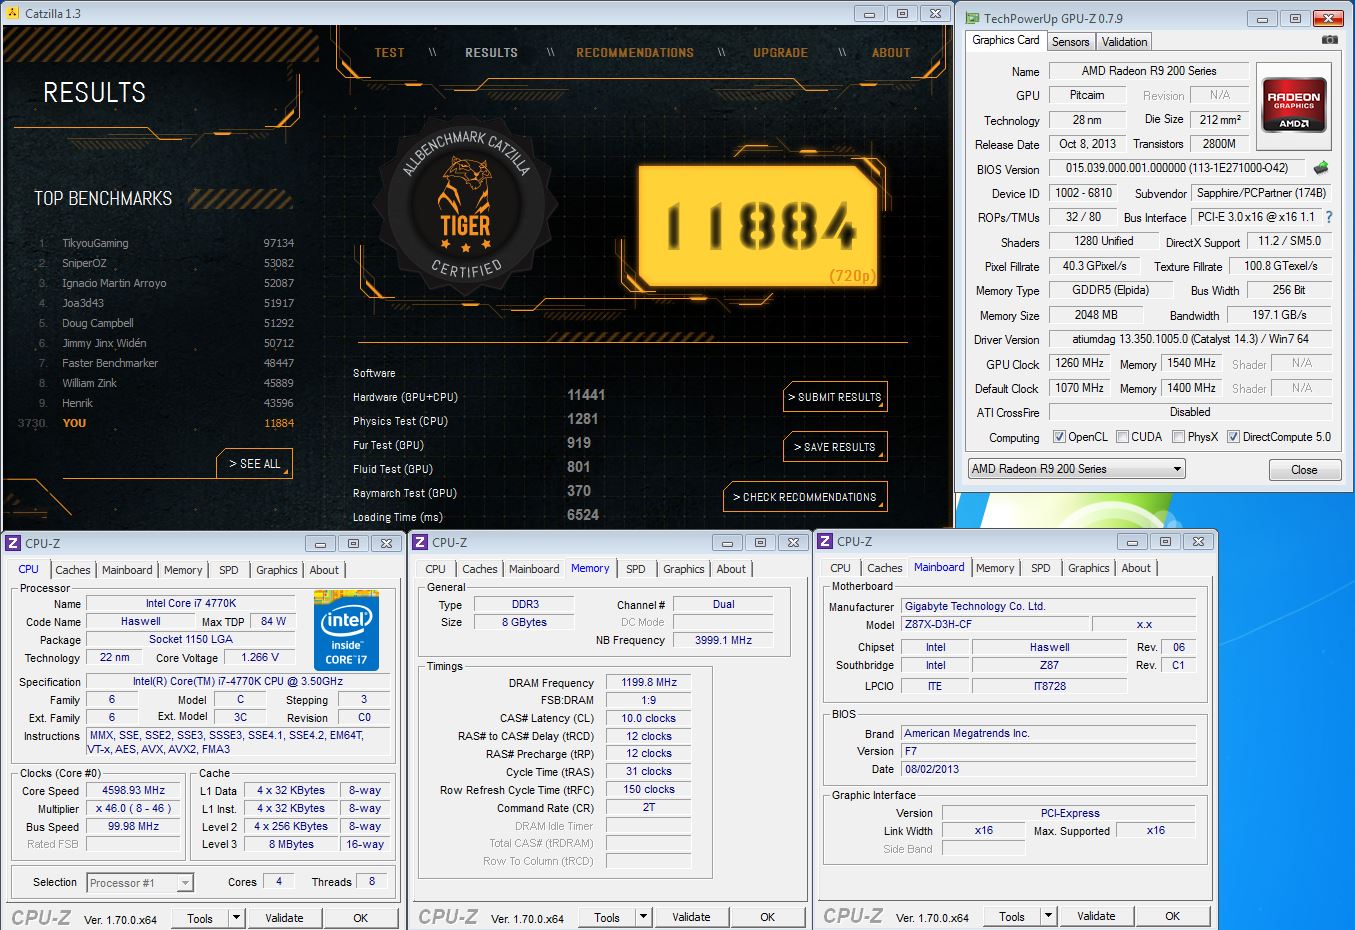Click the Intel Core i7 logo in CPU-Z
The image size is (1355, 930).
[346, 630]
